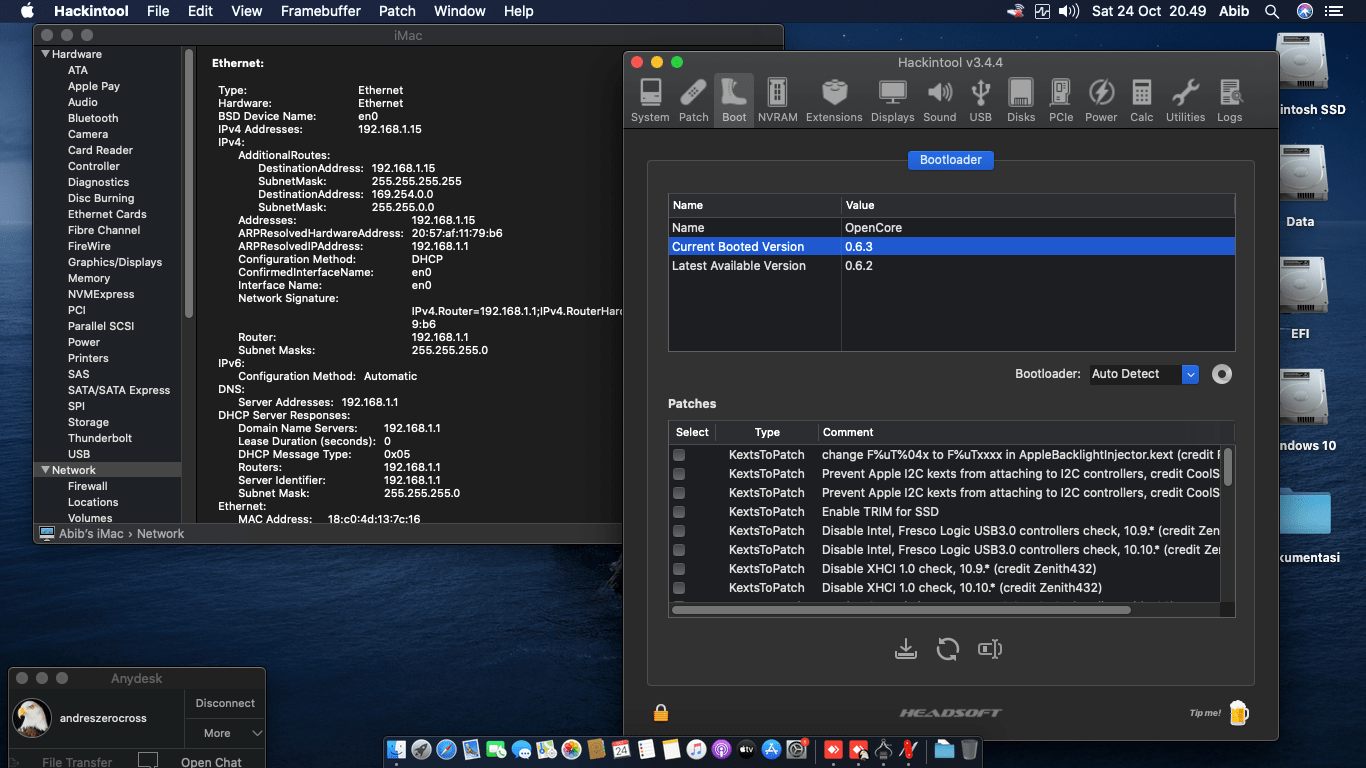View the Logs section of Hackintool
The height and width of the screenshot is (768, 1366).
(x=1228, y=98)
